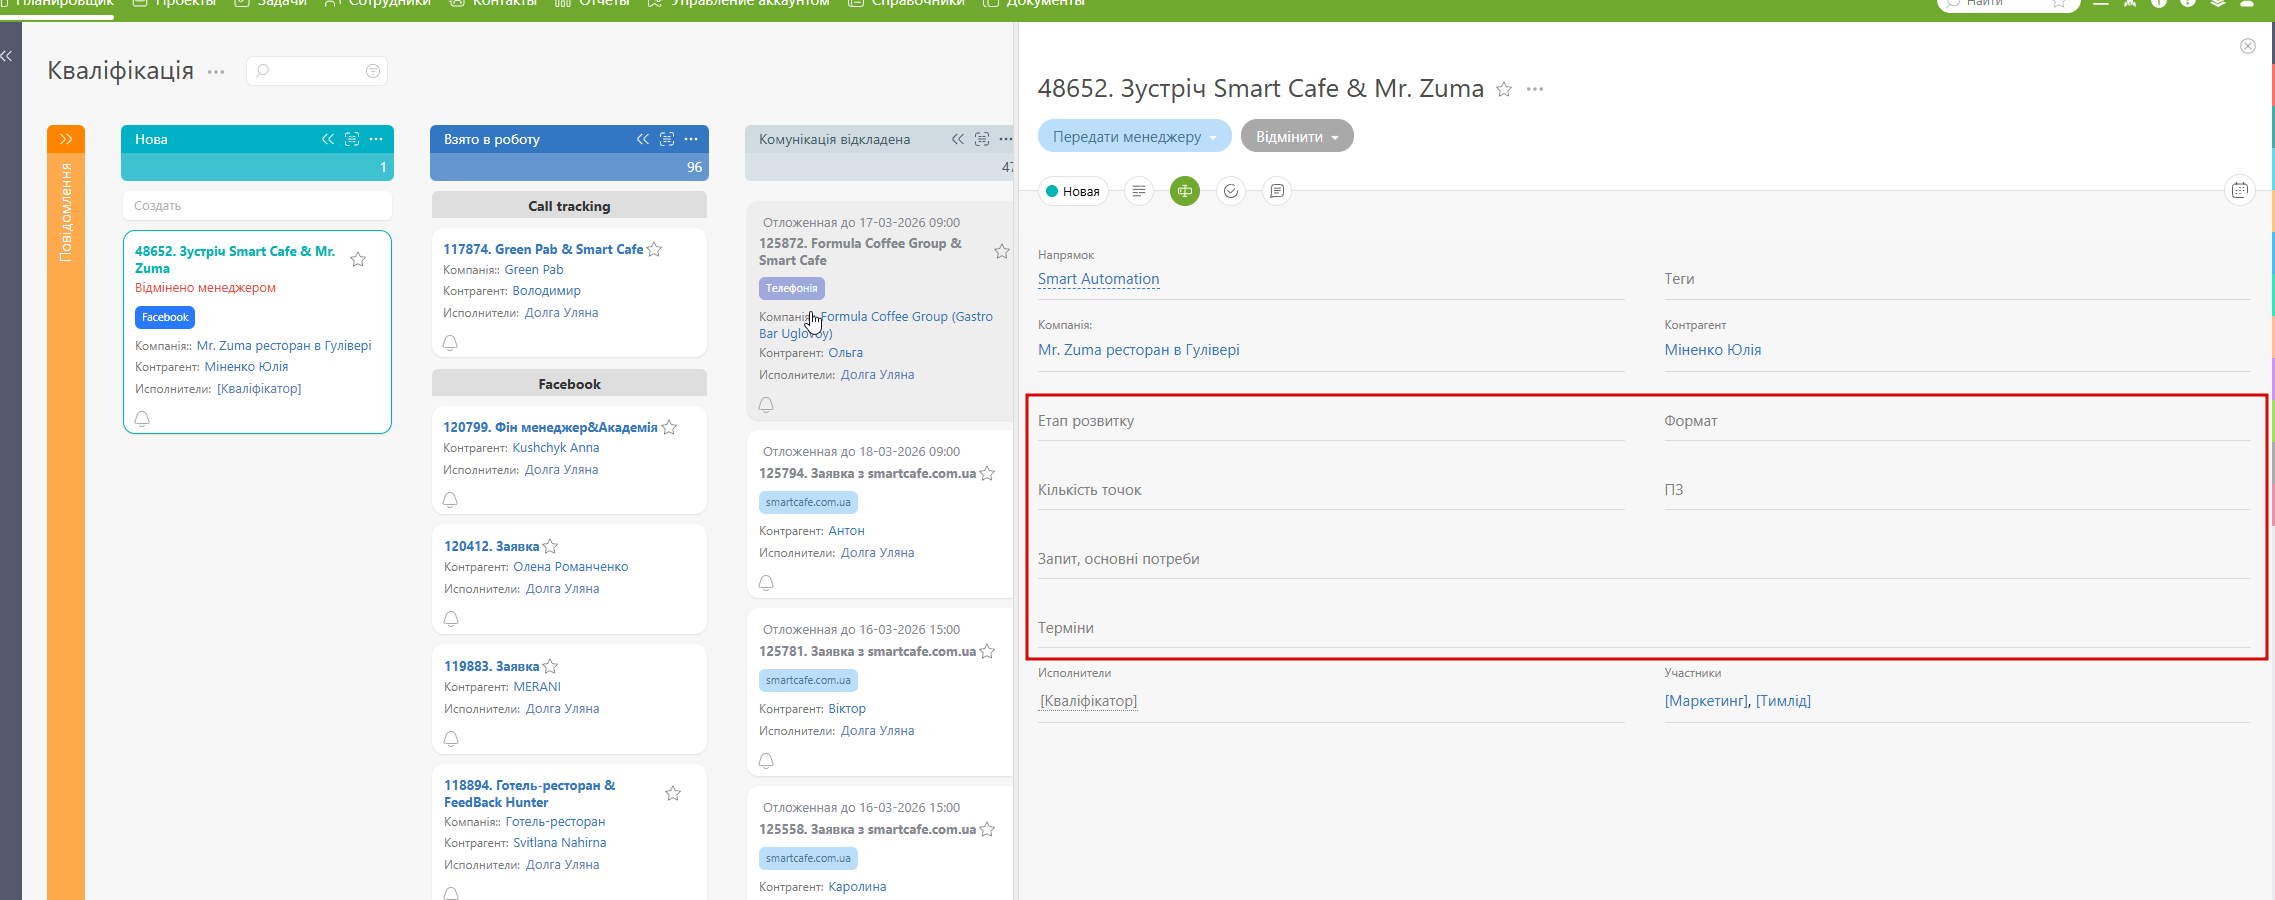The image size is (2275, 900).
Task: Toggle star on 118894 Готель-ресторан card
Action: (673, 794)
